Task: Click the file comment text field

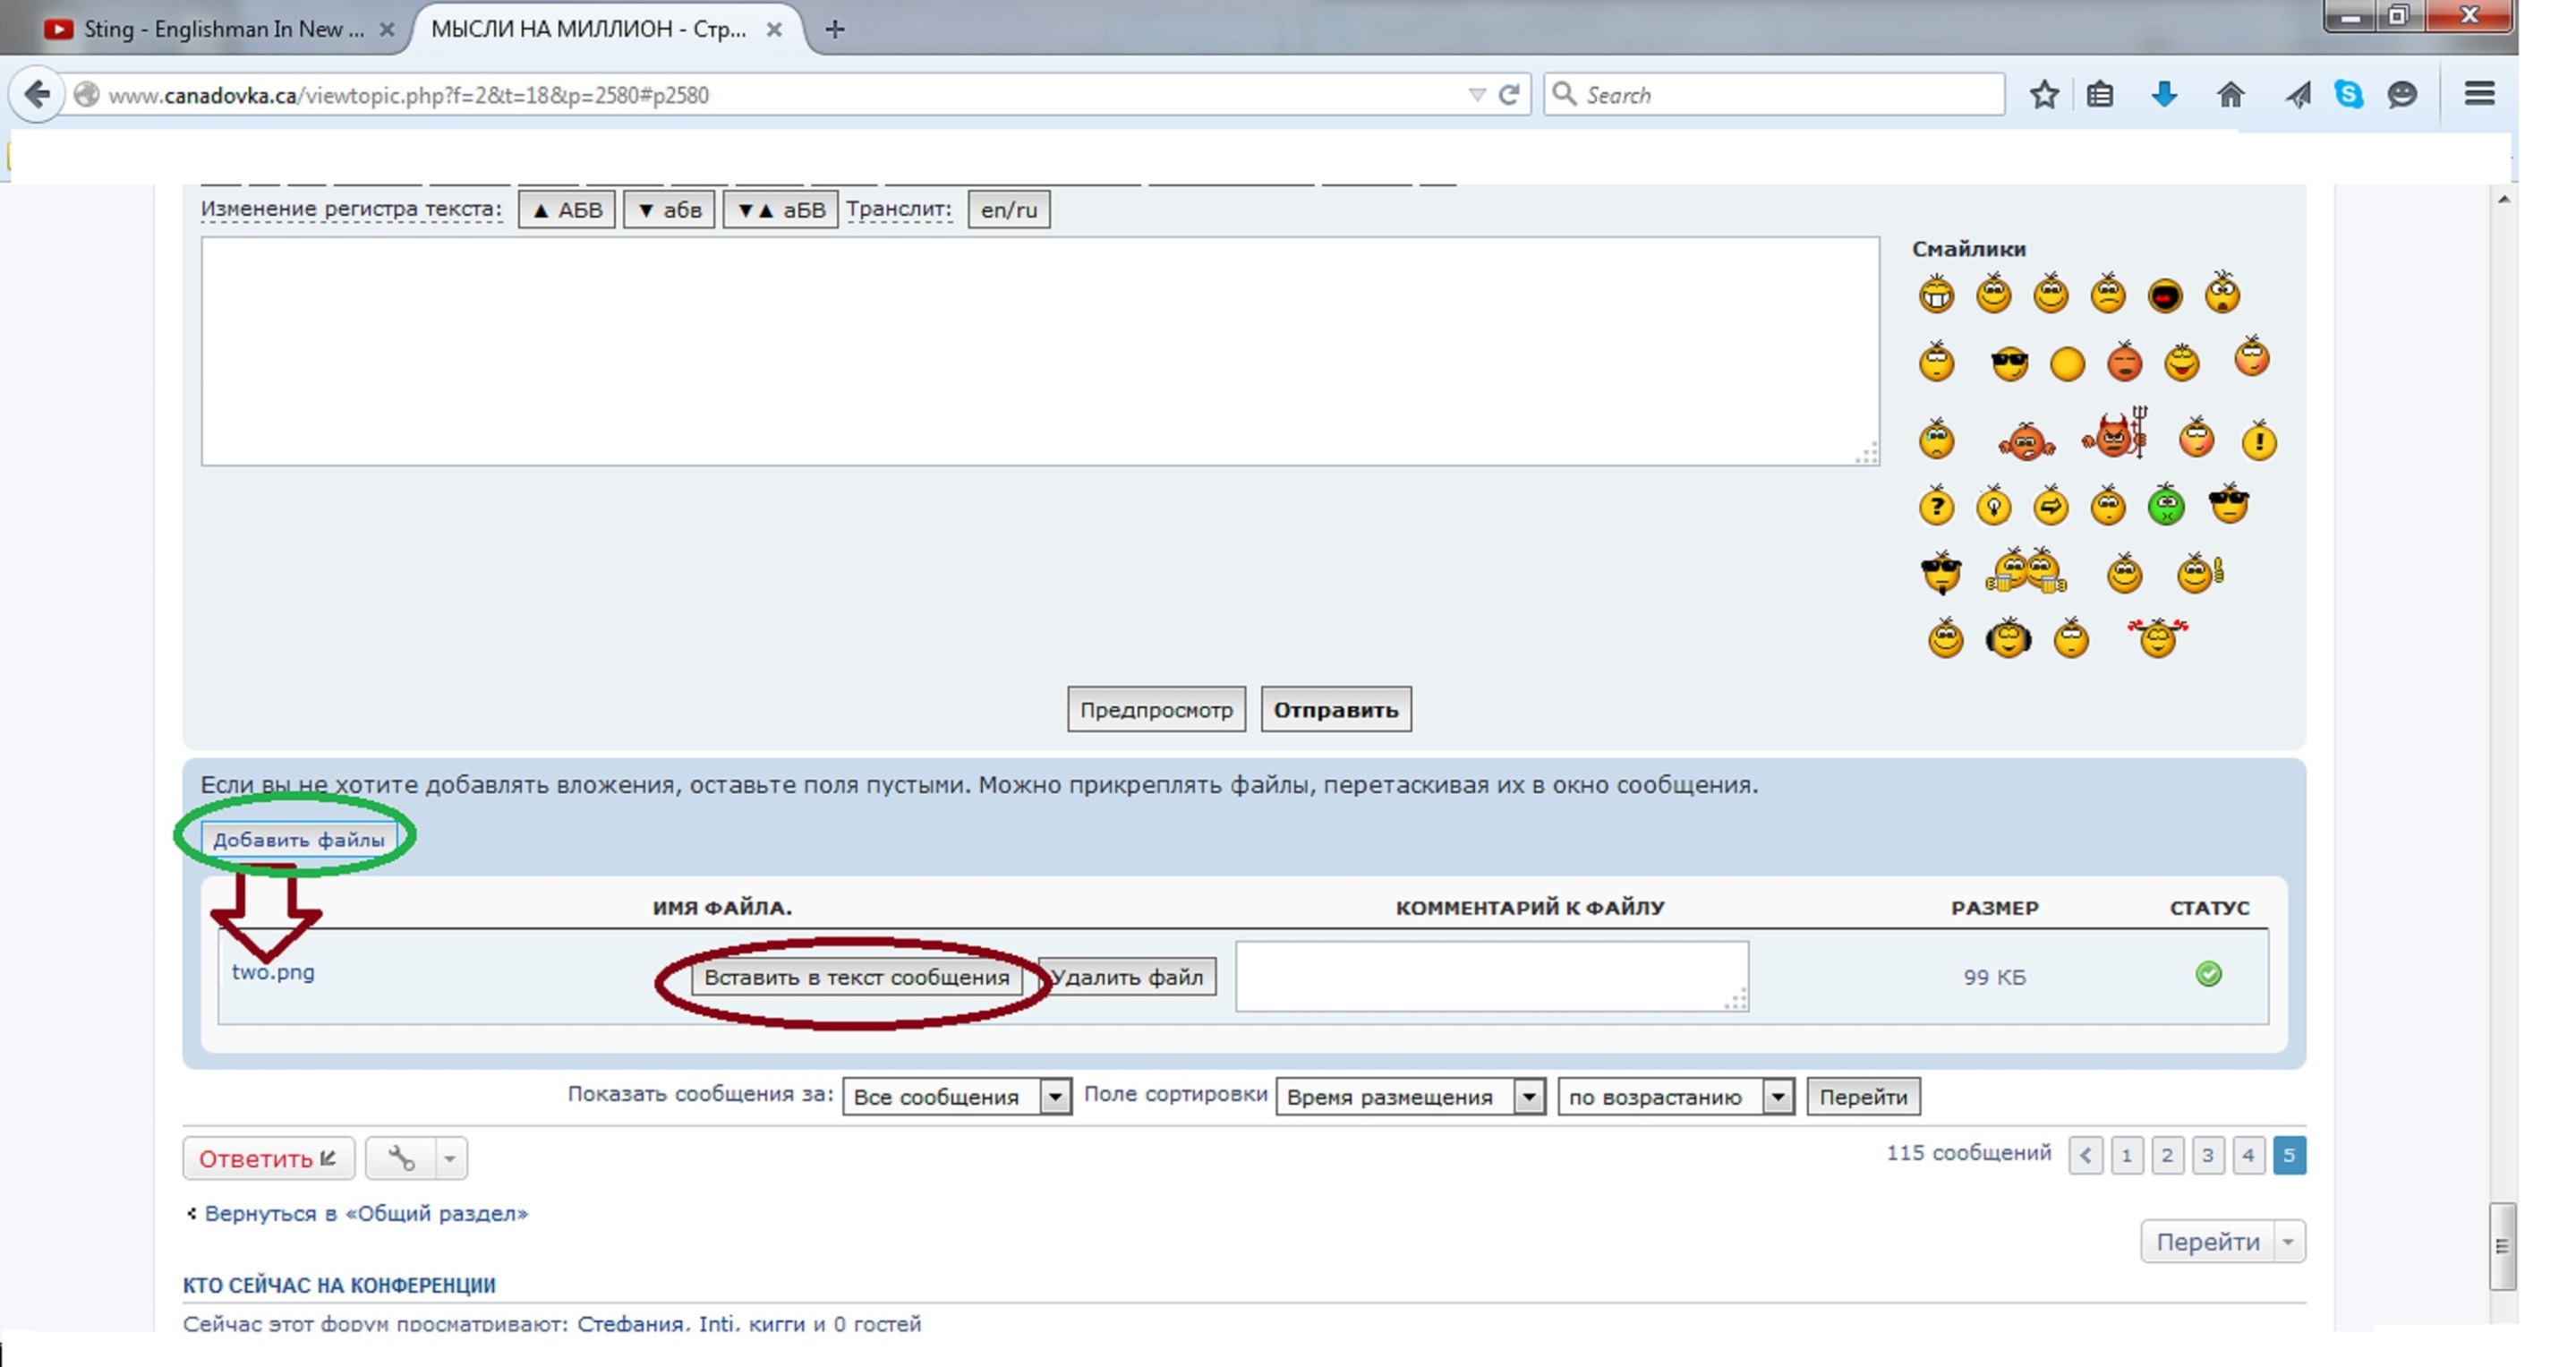Action: 1491,976
